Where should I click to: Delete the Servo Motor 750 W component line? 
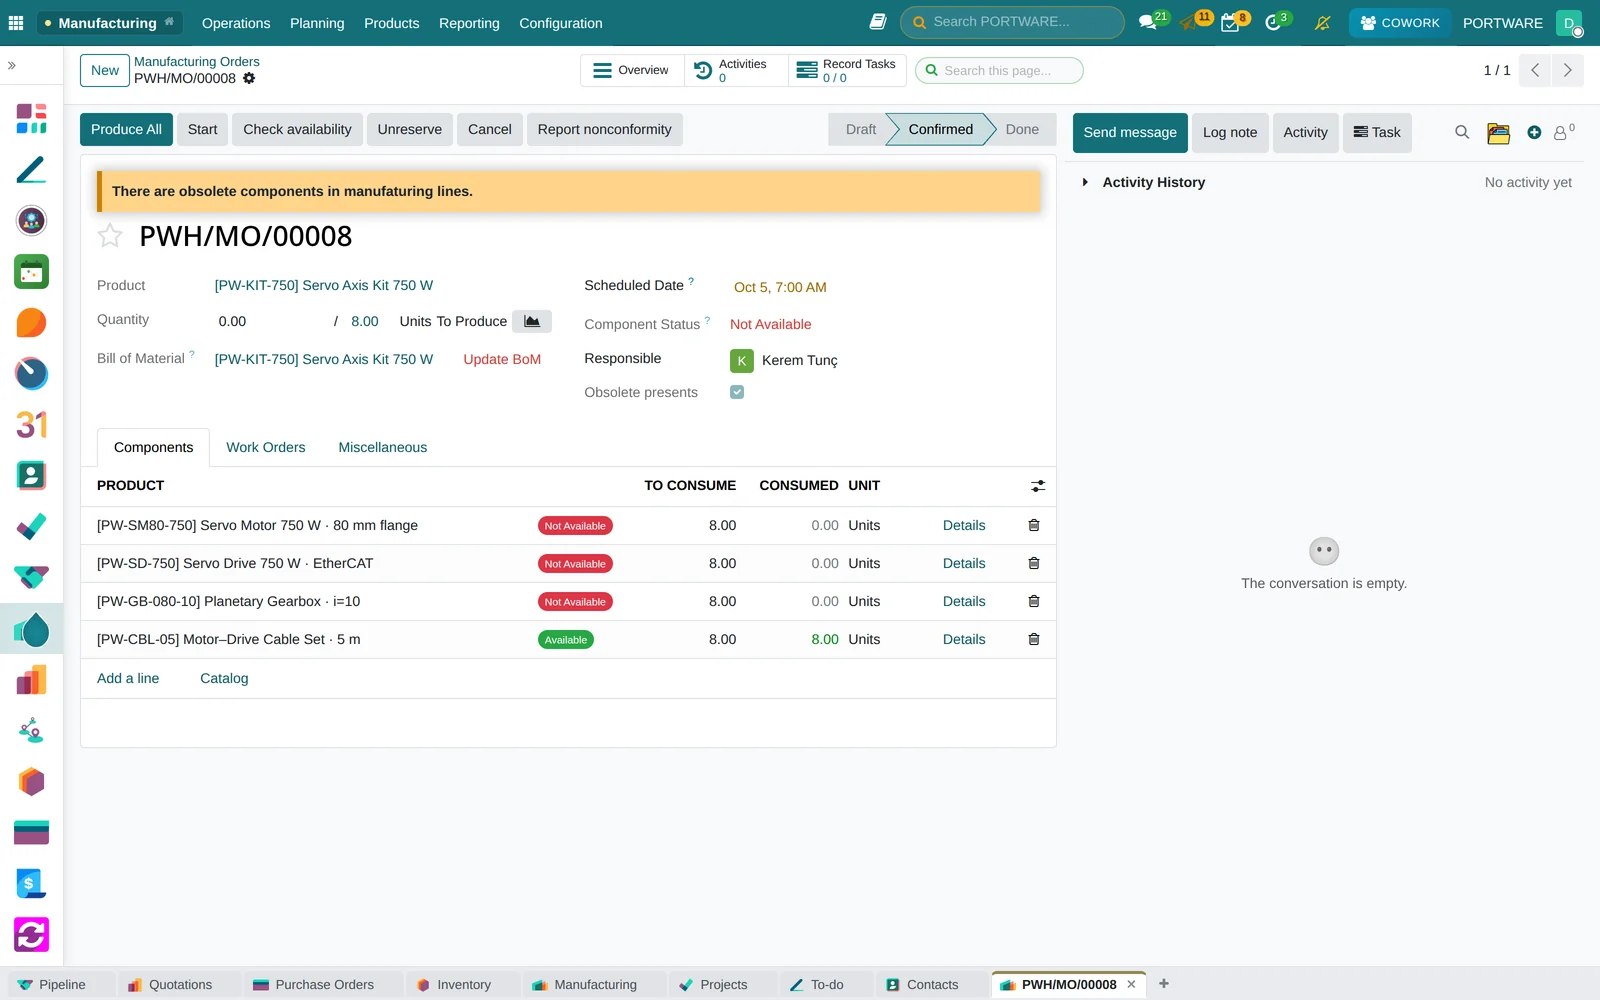pyautogui.click(x=1034, y=525)
